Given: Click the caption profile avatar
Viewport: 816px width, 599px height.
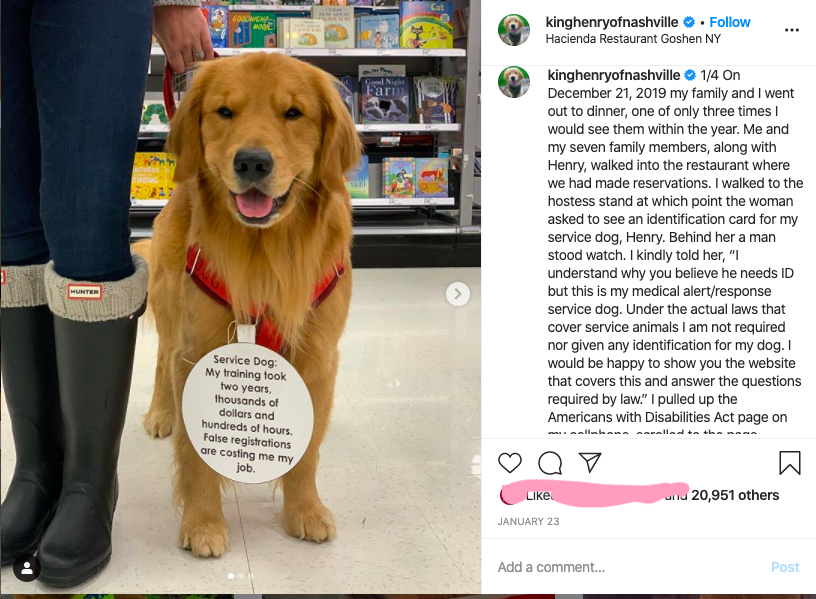Looking at the screenshot, I should click(x=514, y=82).
